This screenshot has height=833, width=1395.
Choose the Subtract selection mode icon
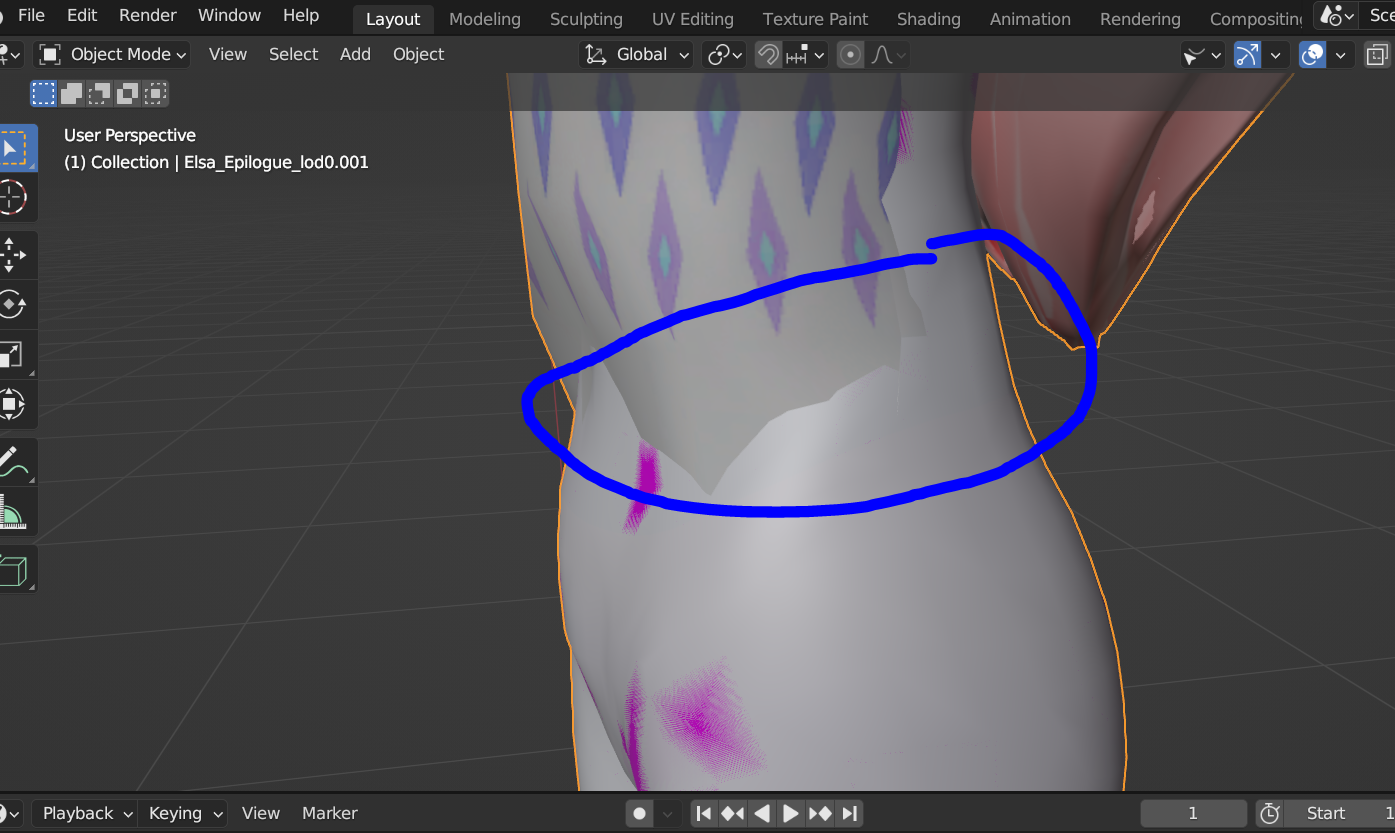tap(99, 94)
